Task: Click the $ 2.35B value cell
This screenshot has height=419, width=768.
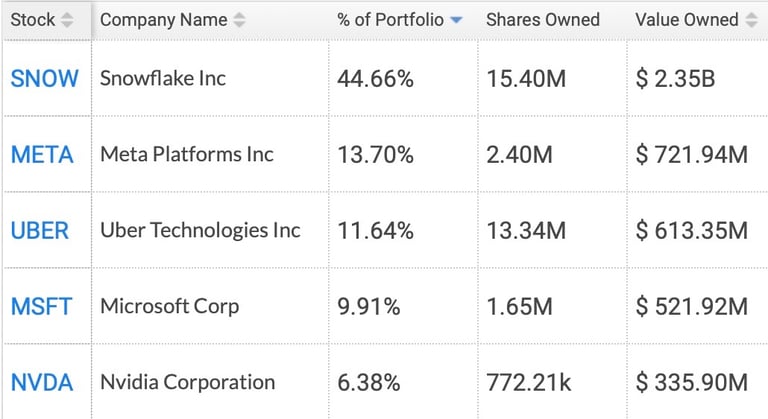Action: click(x=675, y=79)
